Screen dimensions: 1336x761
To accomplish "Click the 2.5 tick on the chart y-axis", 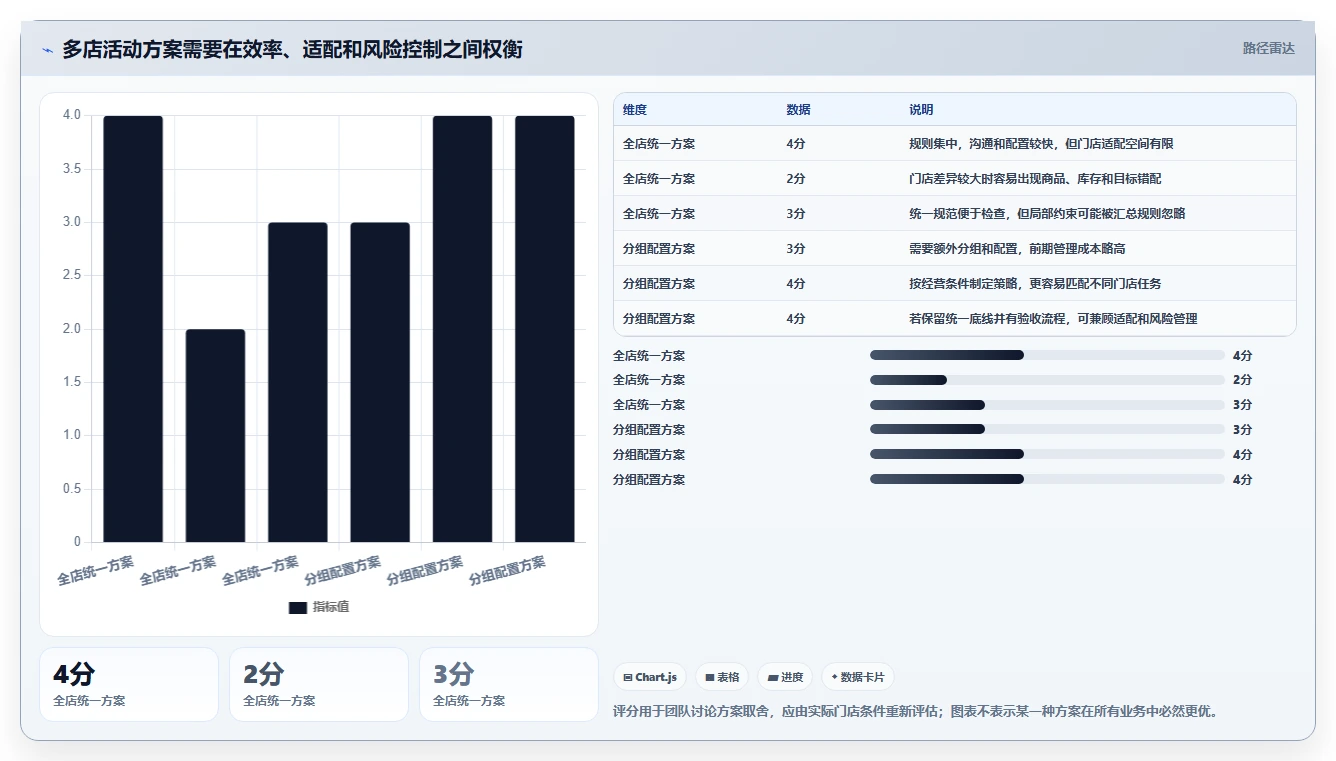I will (x=71, y=275).
